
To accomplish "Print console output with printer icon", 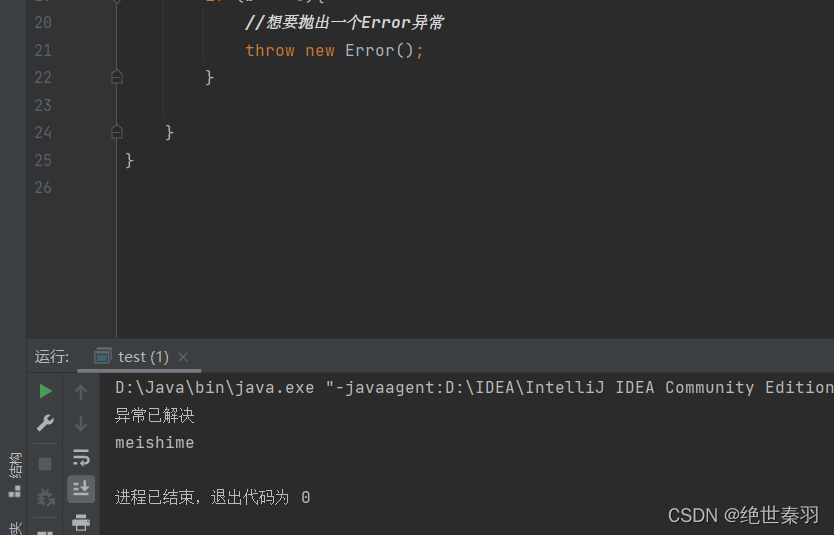I will tap(81, 522).
